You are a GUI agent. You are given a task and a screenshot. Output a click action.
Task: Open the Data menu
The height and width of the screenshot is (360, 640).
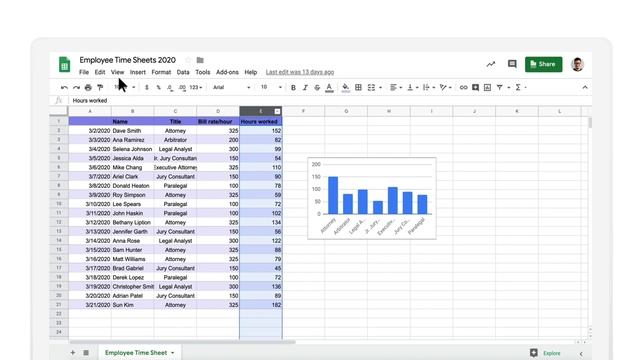click(x=183, y=72)
